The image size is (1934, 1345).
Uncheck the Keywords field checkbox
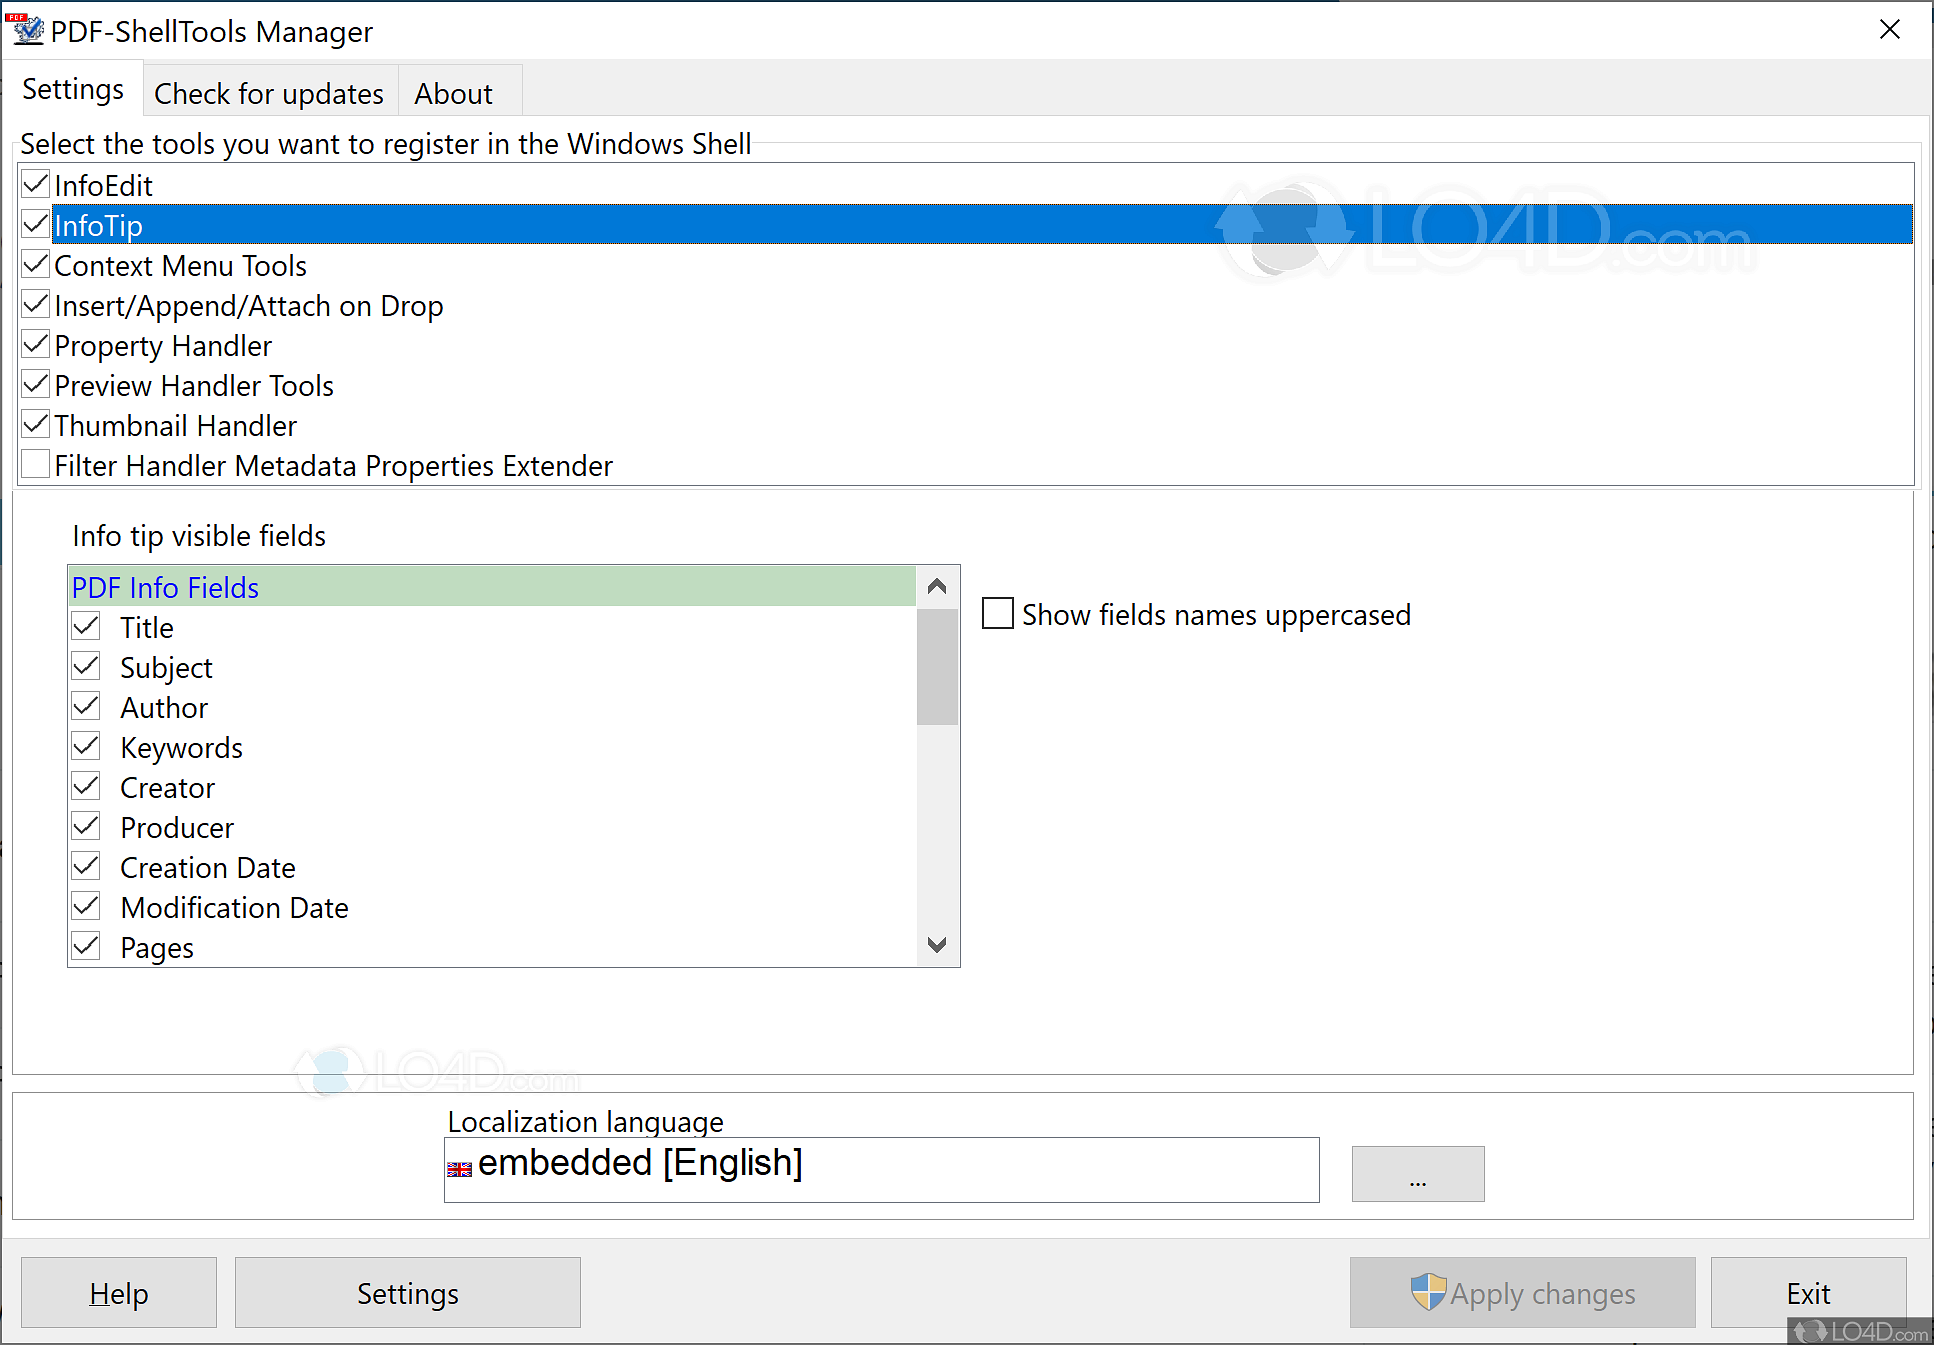[x=87, y=747]
